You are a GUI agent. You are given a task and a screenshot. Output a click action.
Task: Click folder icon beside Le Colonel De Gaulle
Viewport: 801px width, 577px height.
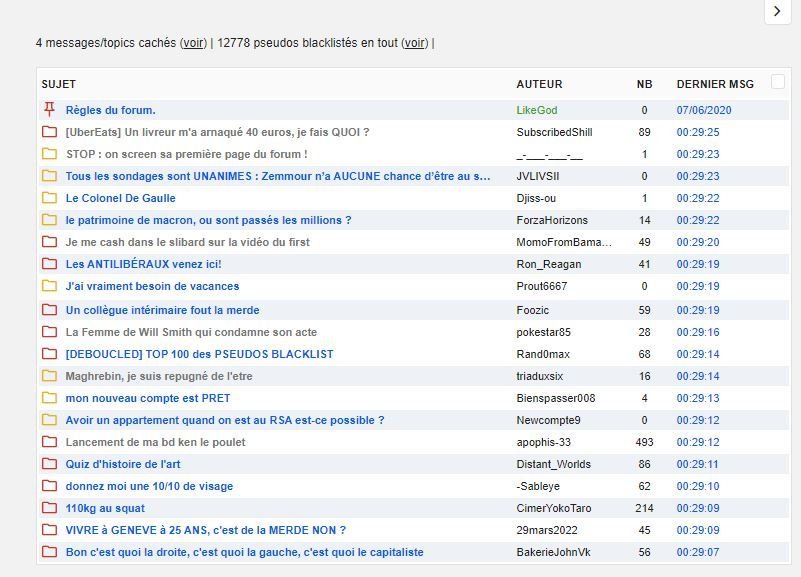coord(49,198)
